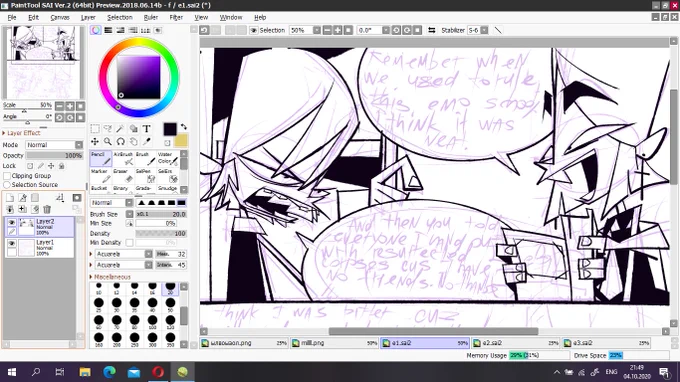The width and height of the screenshot is (680, 382).
Task: Open the Filter menu
Action: coord(176,17)
